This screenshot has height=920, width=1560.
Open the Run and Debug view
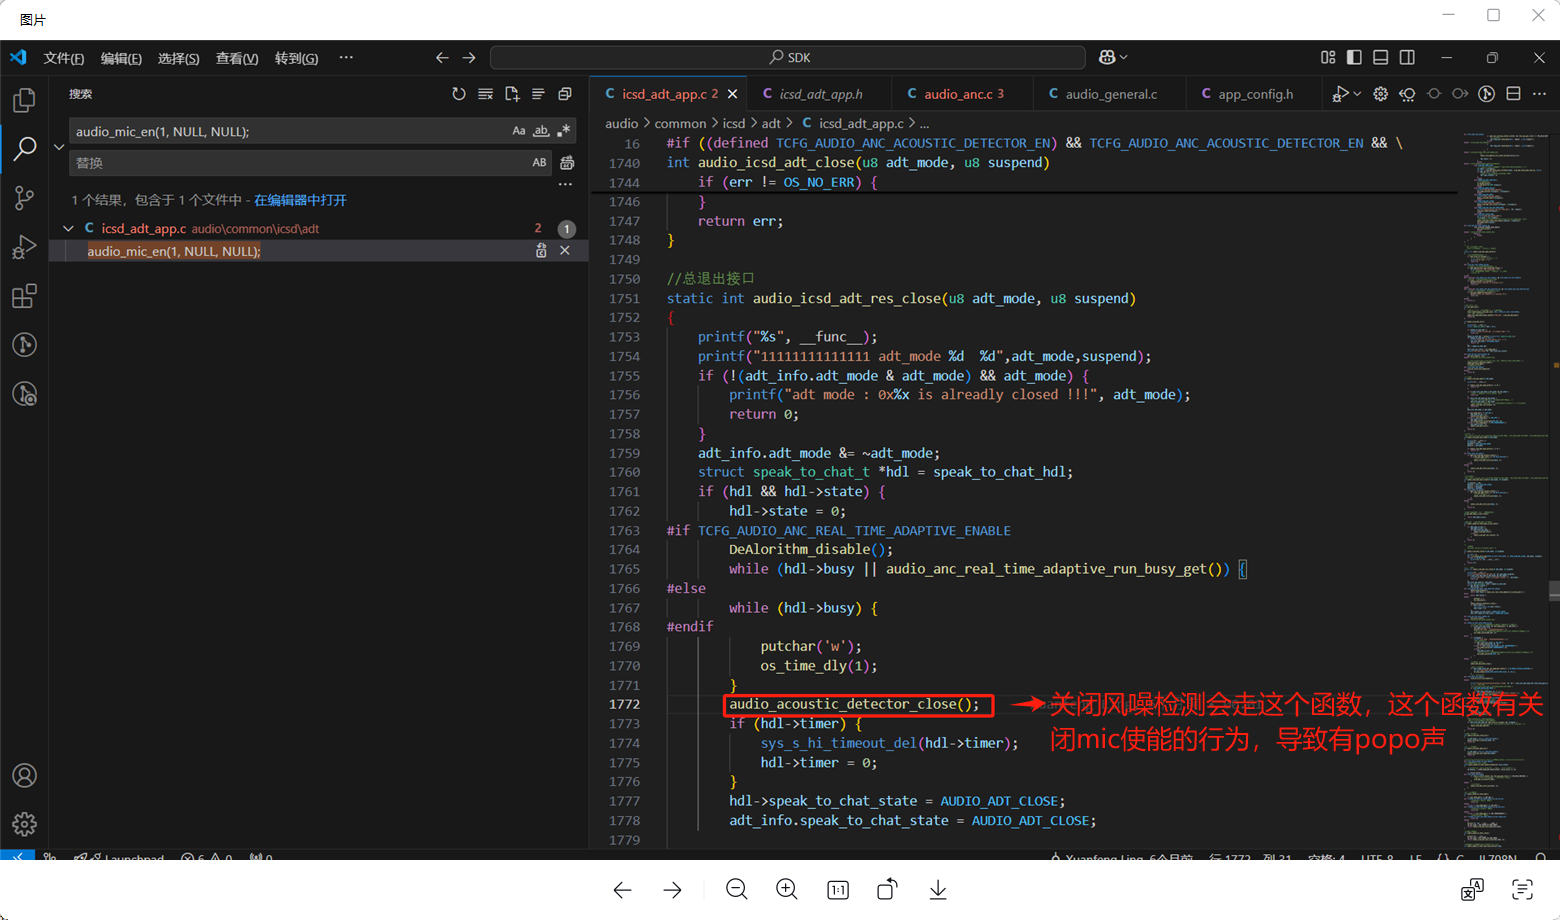pos(24,246)
